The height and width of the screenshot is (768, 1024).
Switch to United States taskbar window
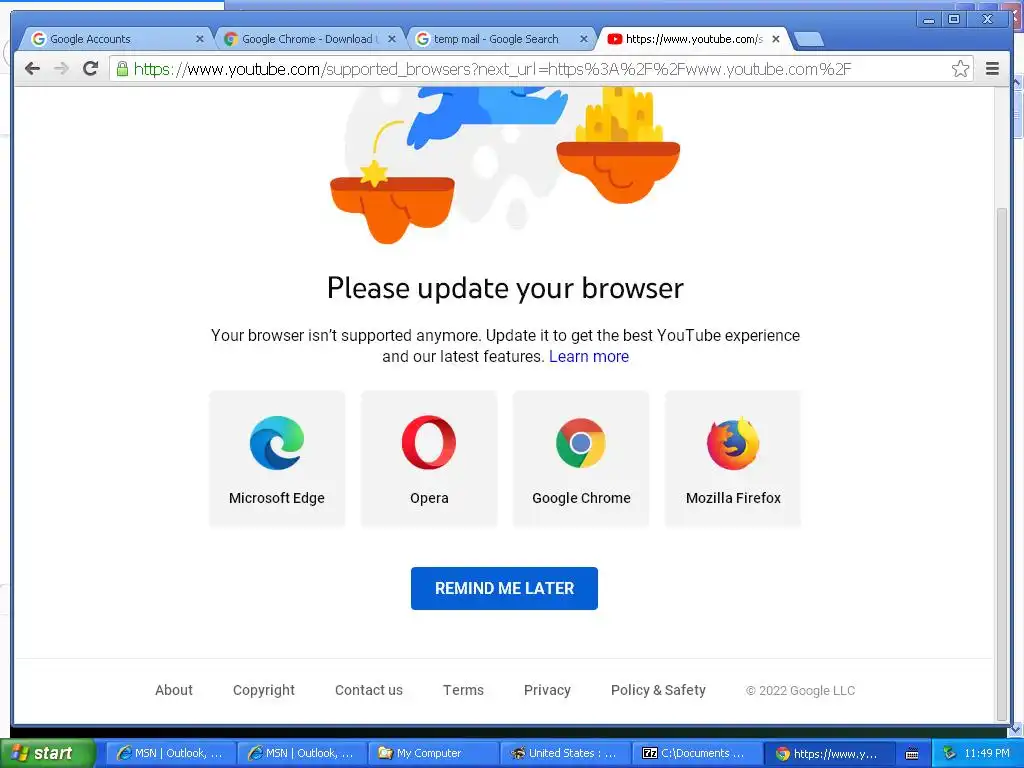pos(564,753)
